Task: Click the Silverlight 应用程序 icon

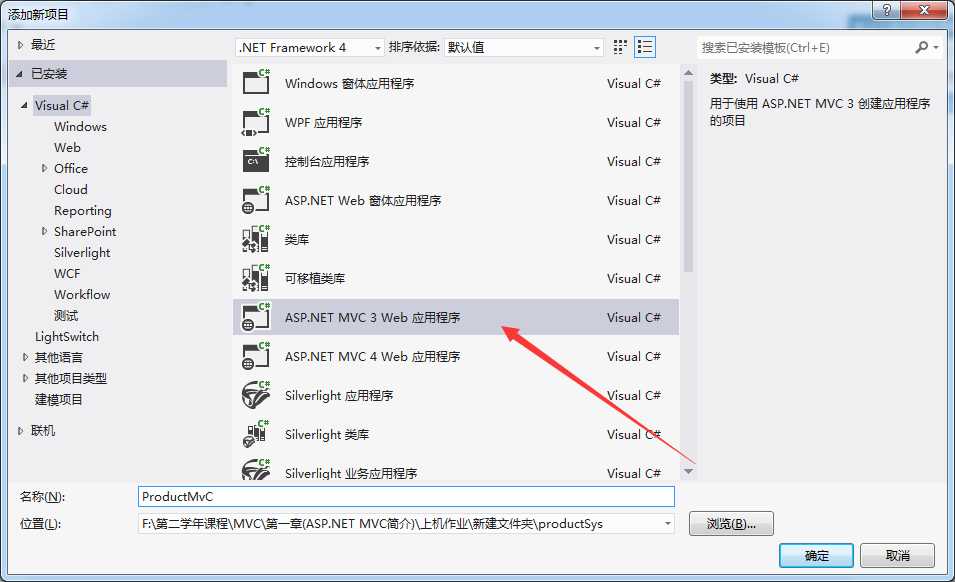Action: tap(256, 394)
